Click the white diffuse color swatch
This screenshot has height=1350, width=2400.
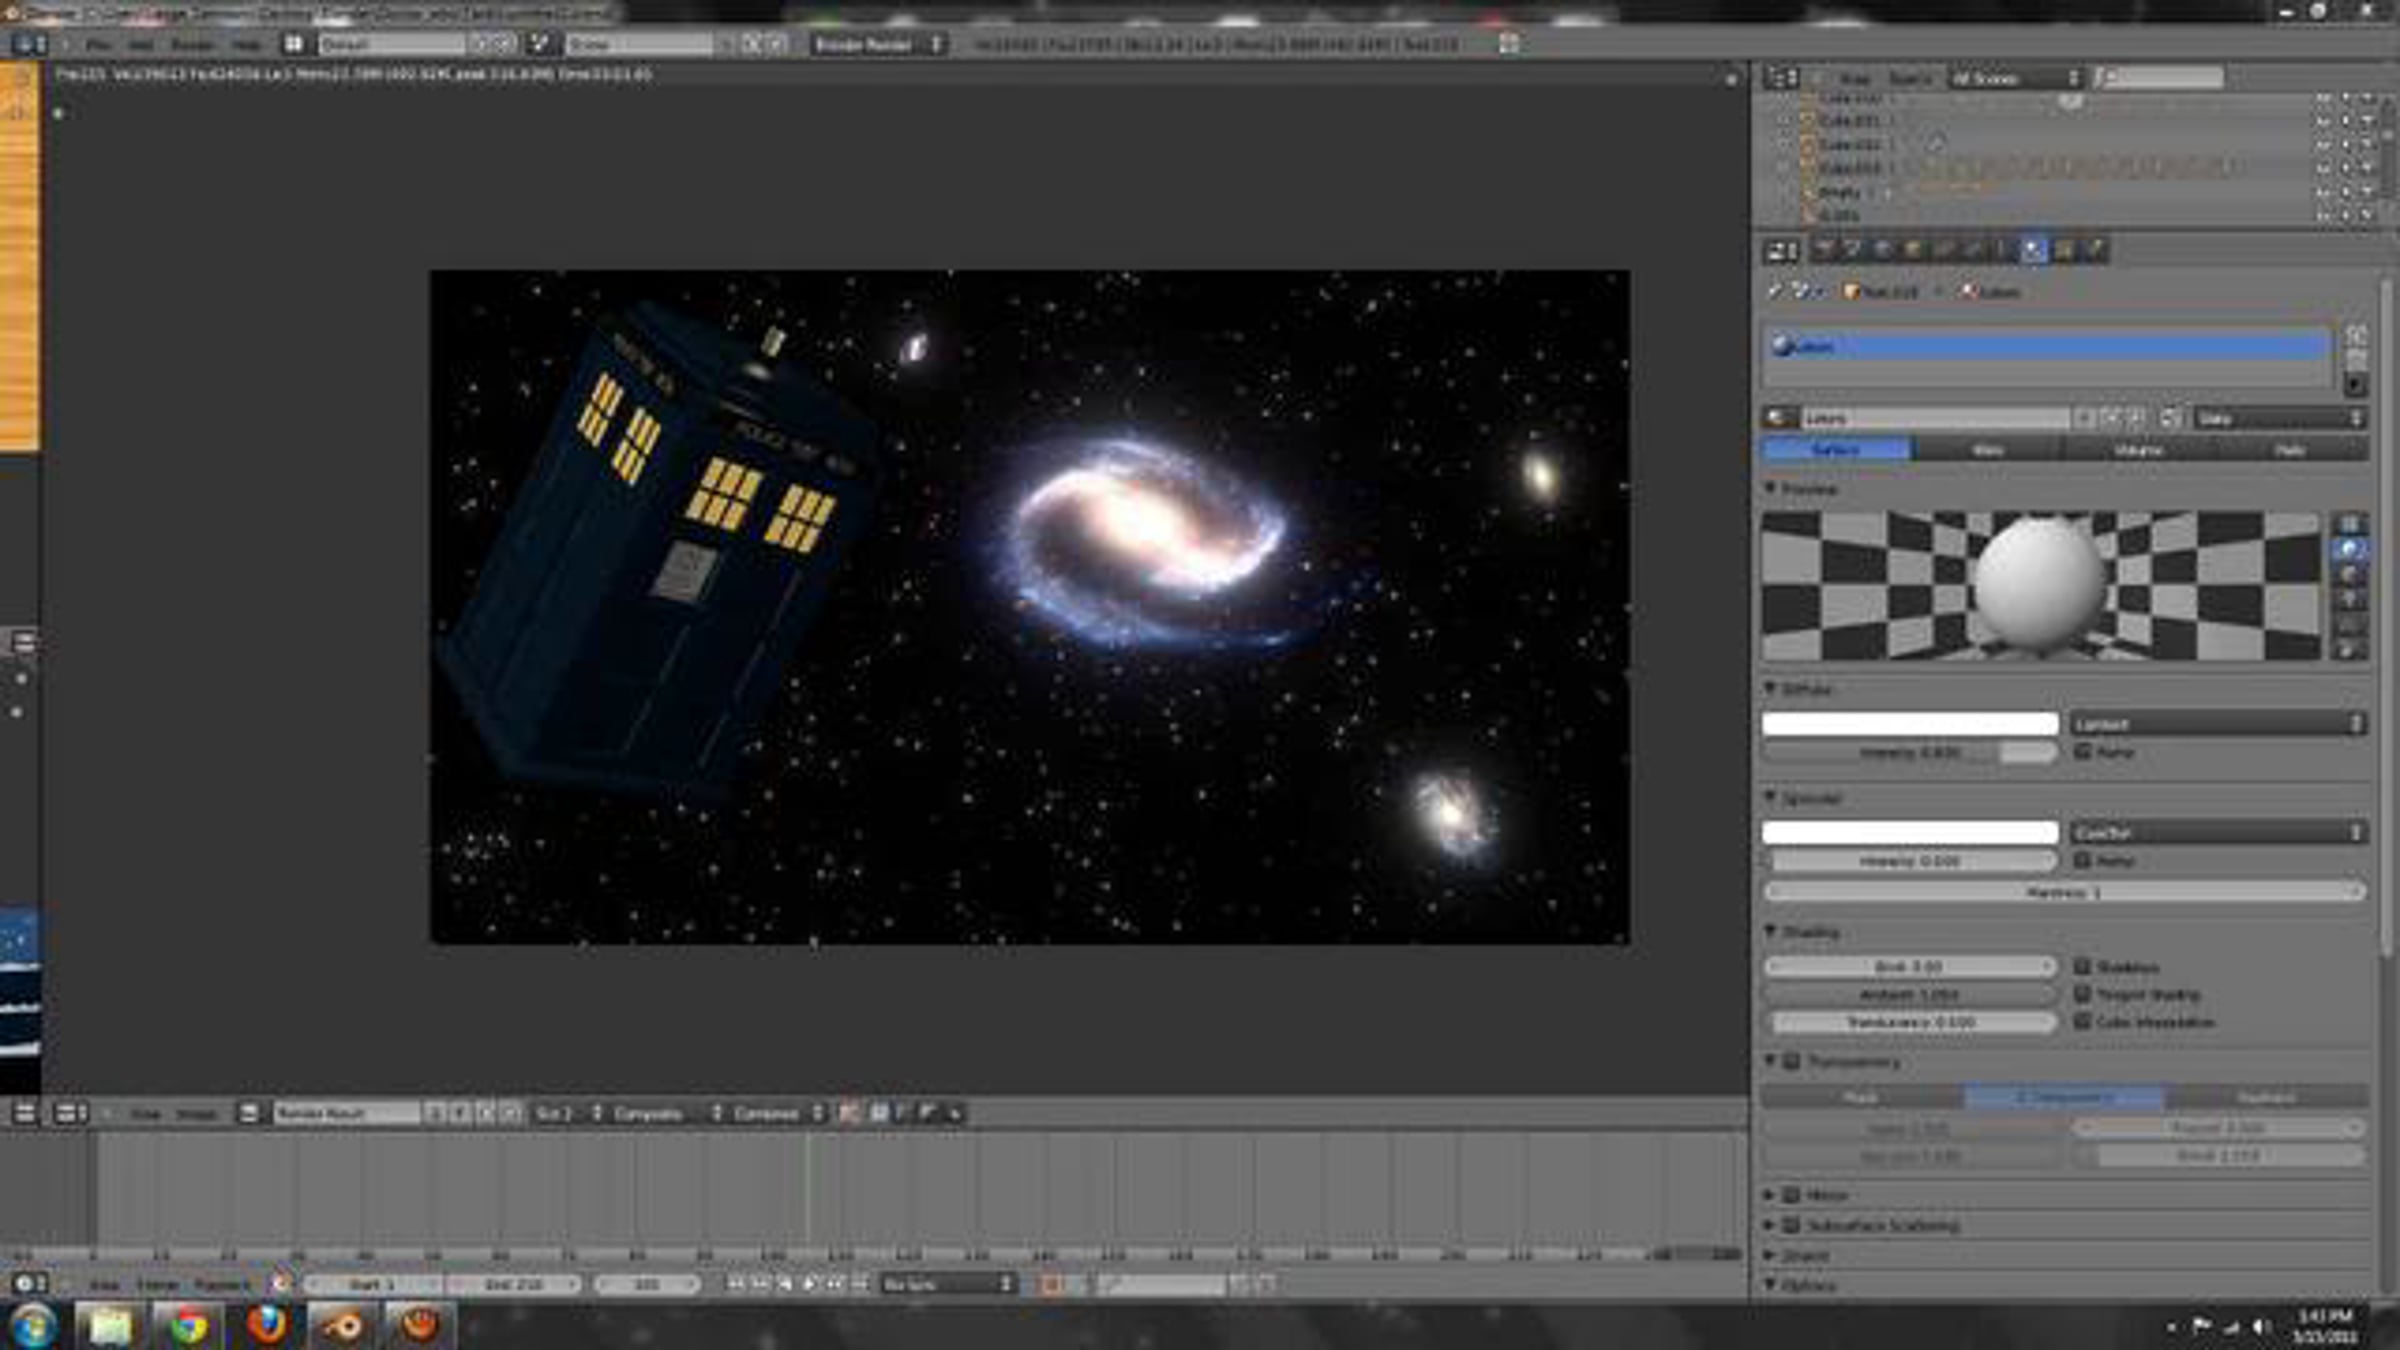tap(1909, 723)
